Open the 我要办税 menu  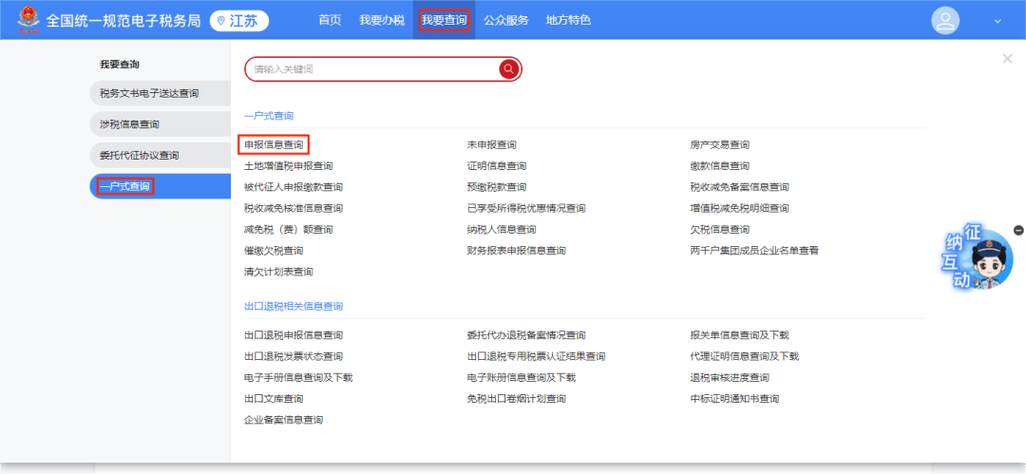click(x=382, y=20)
